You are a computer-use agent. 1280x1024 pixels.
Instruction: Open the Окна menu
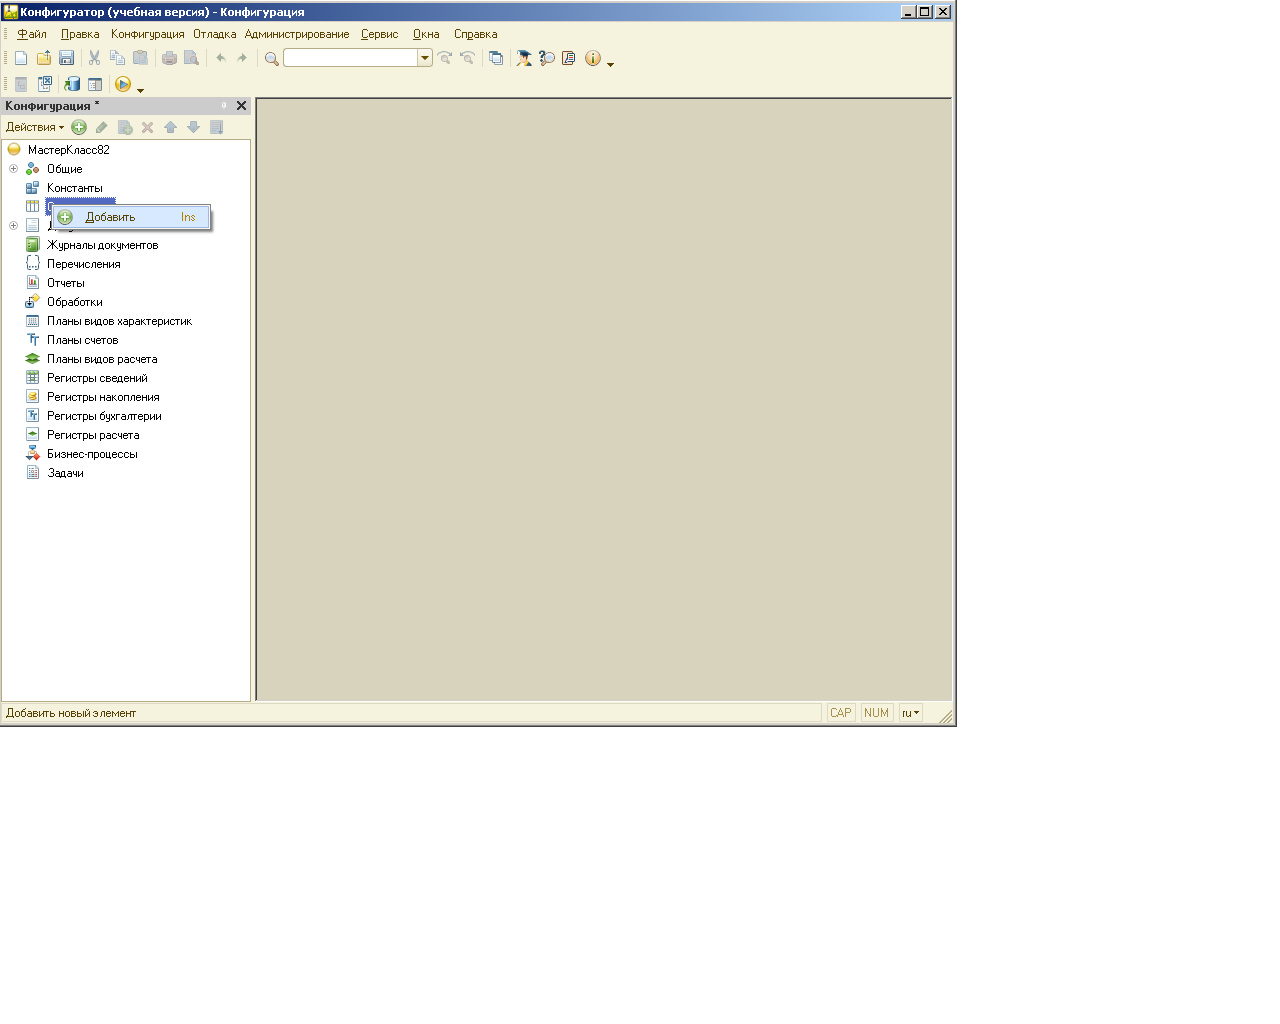426,34
